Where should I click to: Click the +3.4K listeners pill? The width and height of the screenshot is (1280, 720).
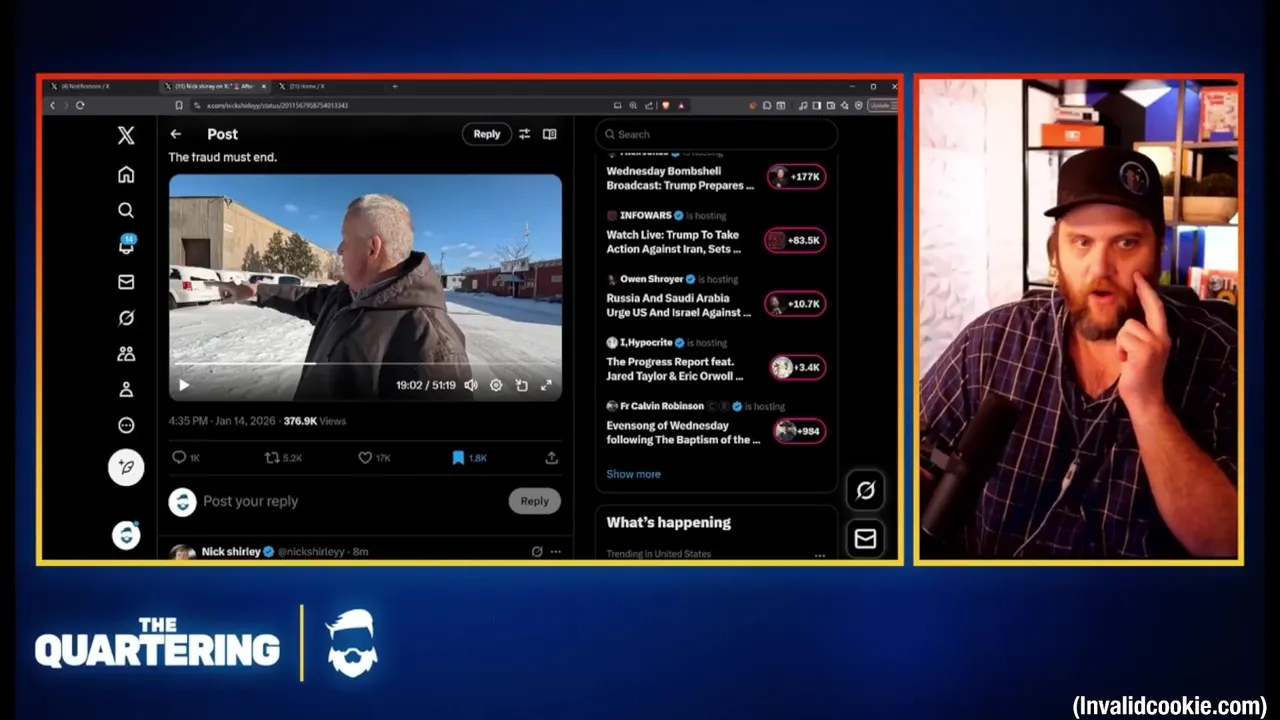[798, 368]
